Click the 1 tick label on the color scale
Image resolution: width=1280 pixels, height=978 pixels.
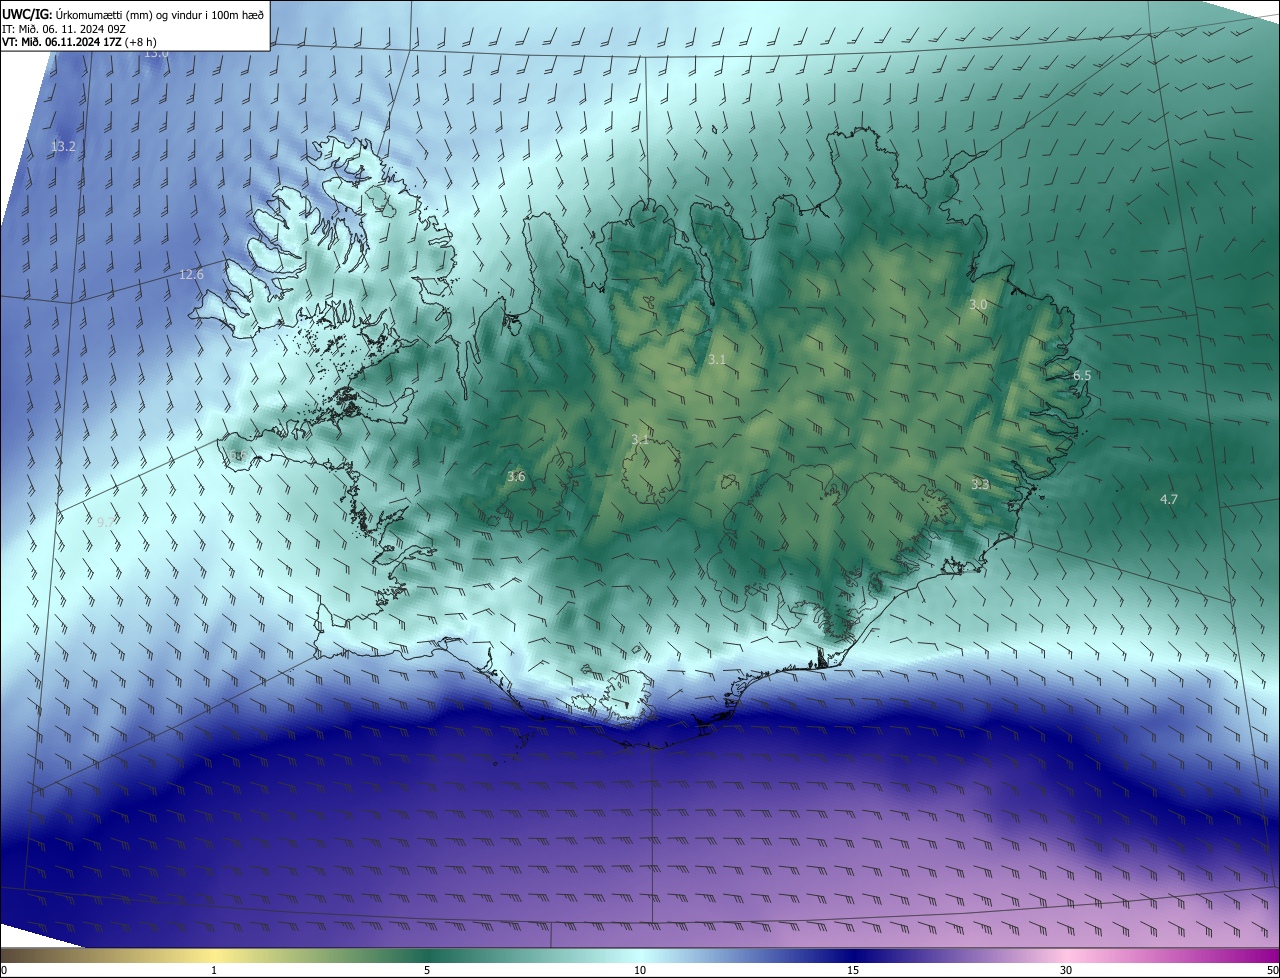(214, 970)
